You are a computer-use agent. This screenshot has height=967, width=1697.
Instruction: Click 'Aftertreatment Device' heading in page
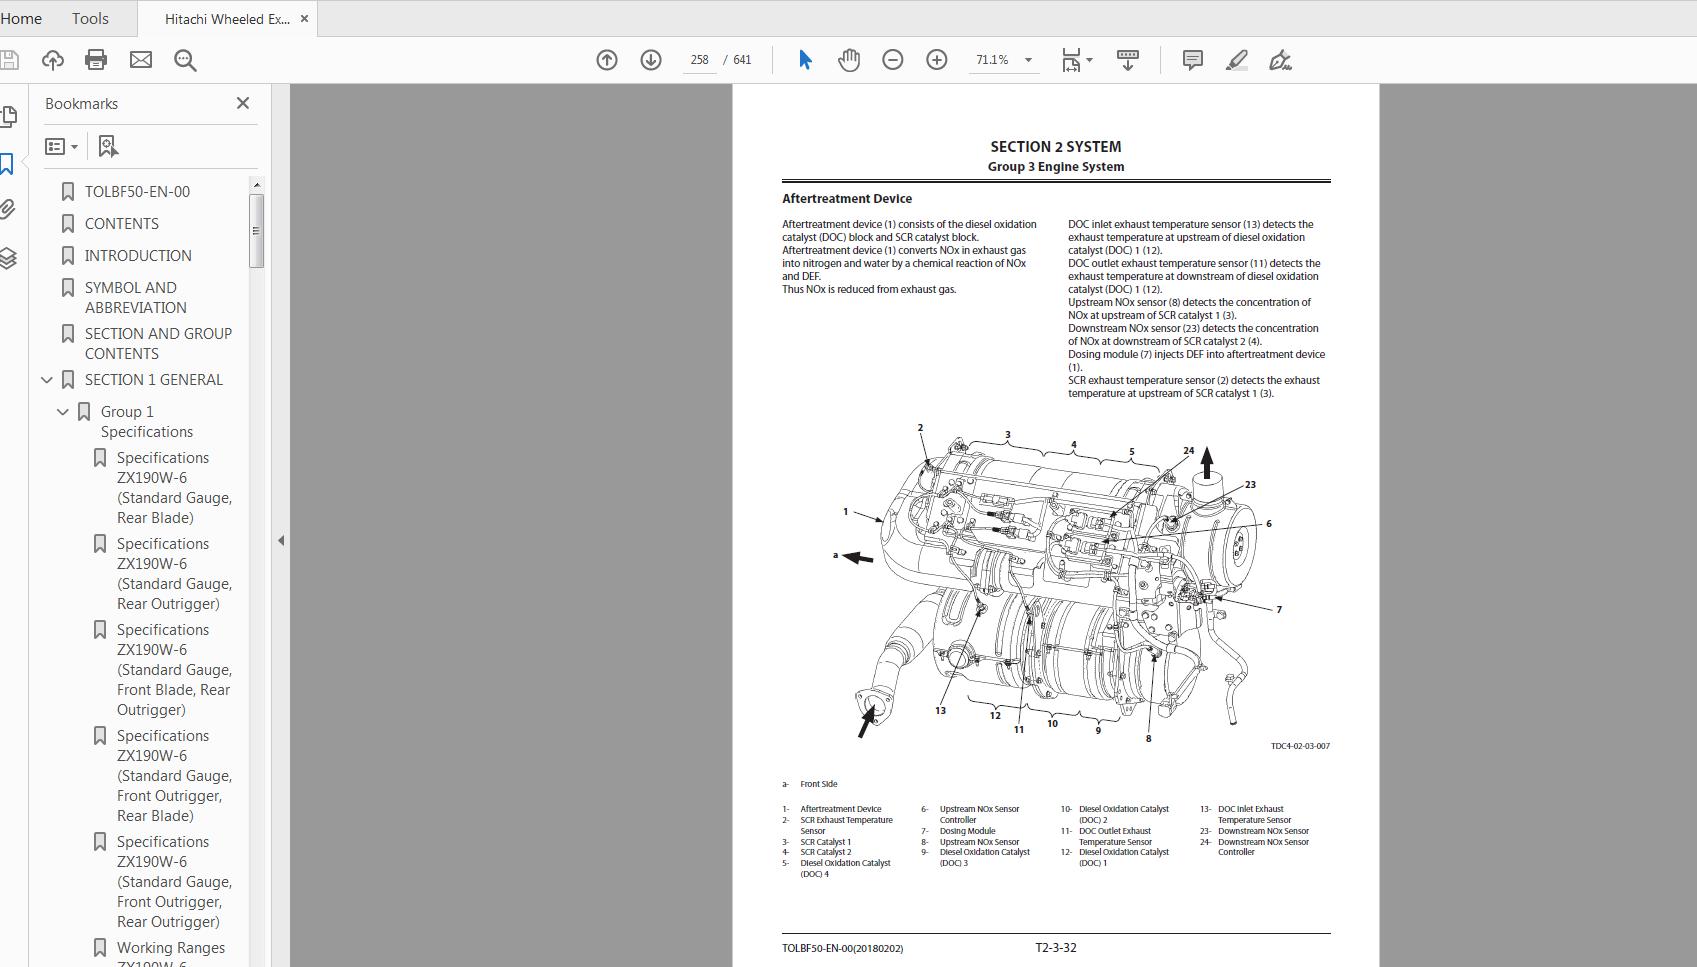847,199
